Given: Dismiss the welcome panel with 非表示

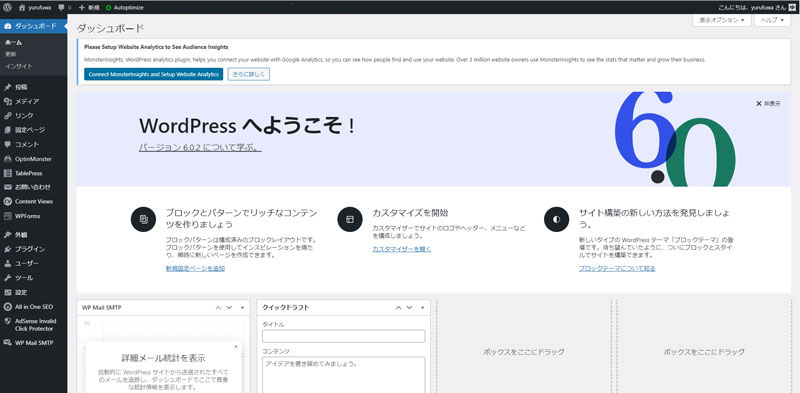Looking at the screenshot, I should (x=768, y=104).
